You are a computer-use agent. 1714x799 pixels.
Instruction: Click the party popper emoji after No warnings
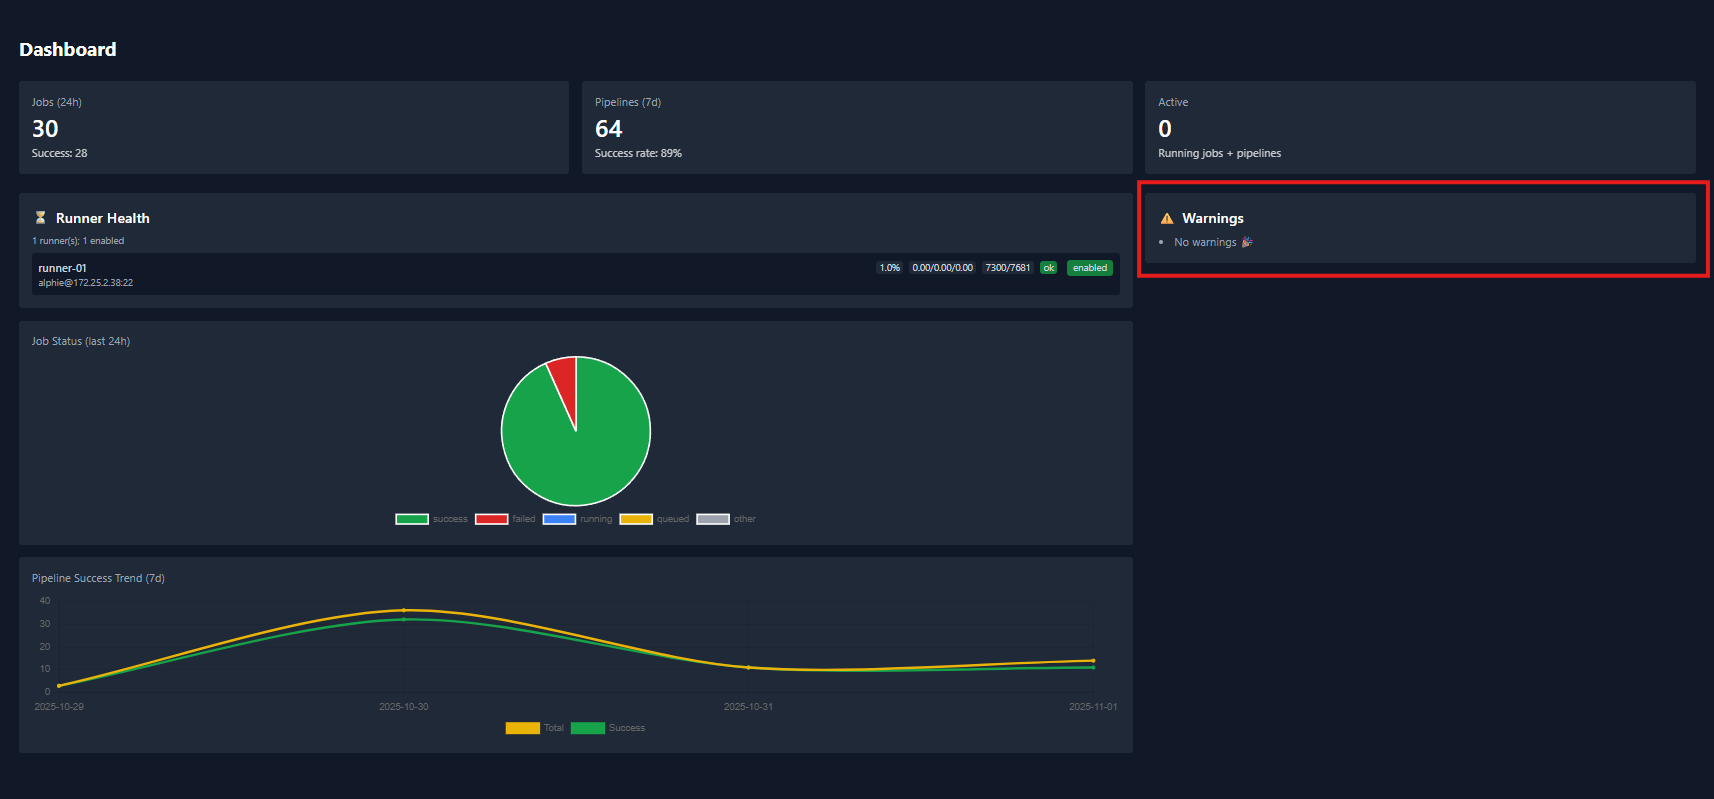[1247, 242]
